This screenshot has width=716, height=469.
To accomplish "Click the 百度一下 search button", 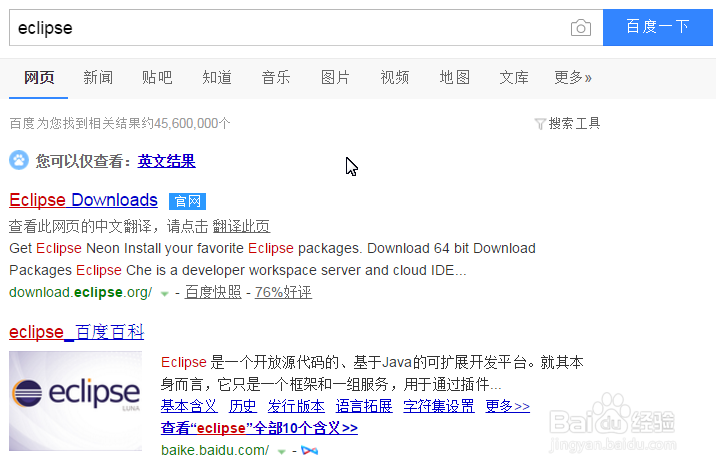I will tap(658, 27).
